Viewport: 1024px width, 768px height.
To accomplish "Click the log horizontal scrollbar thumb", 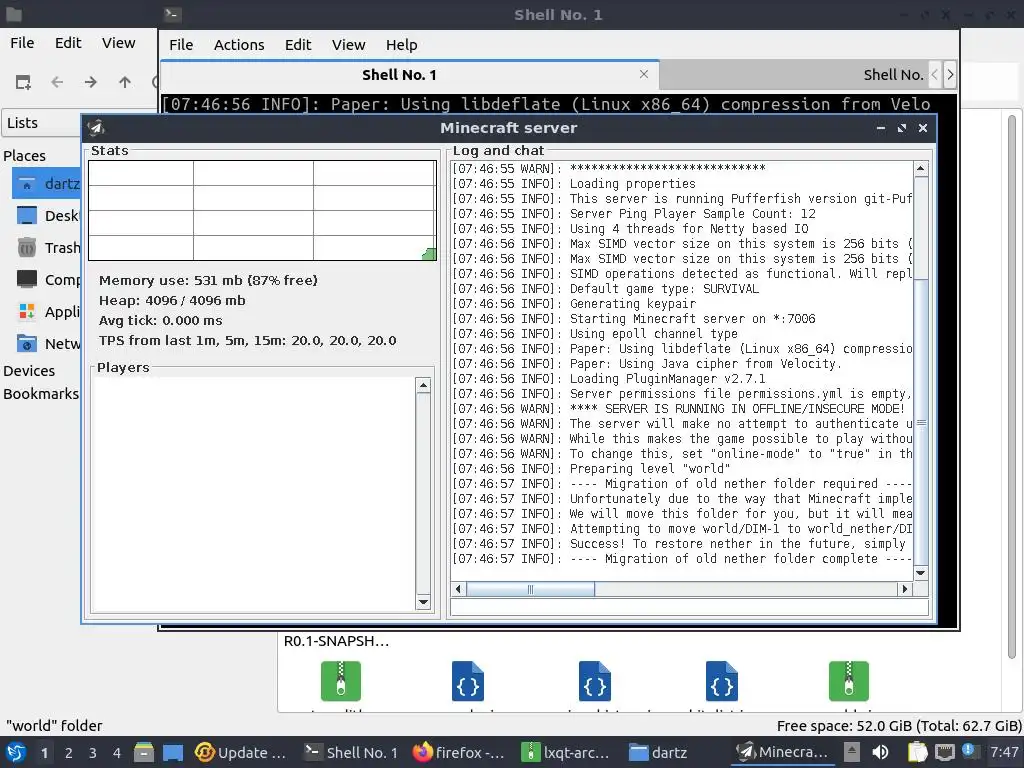I will point(530,589).
